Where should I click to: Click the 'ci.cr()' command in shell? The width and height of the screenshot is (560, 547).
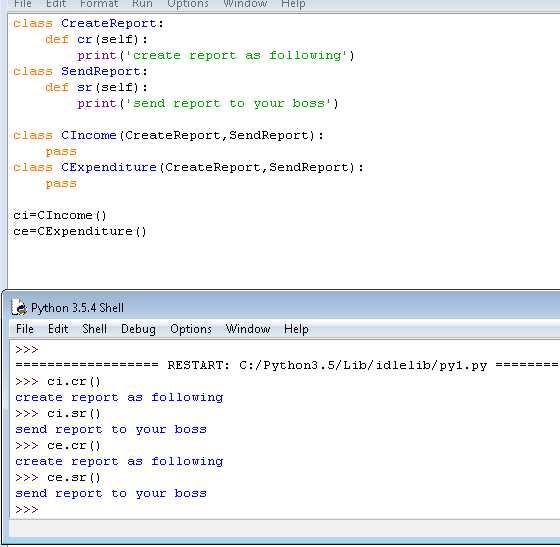coord(74,381)
